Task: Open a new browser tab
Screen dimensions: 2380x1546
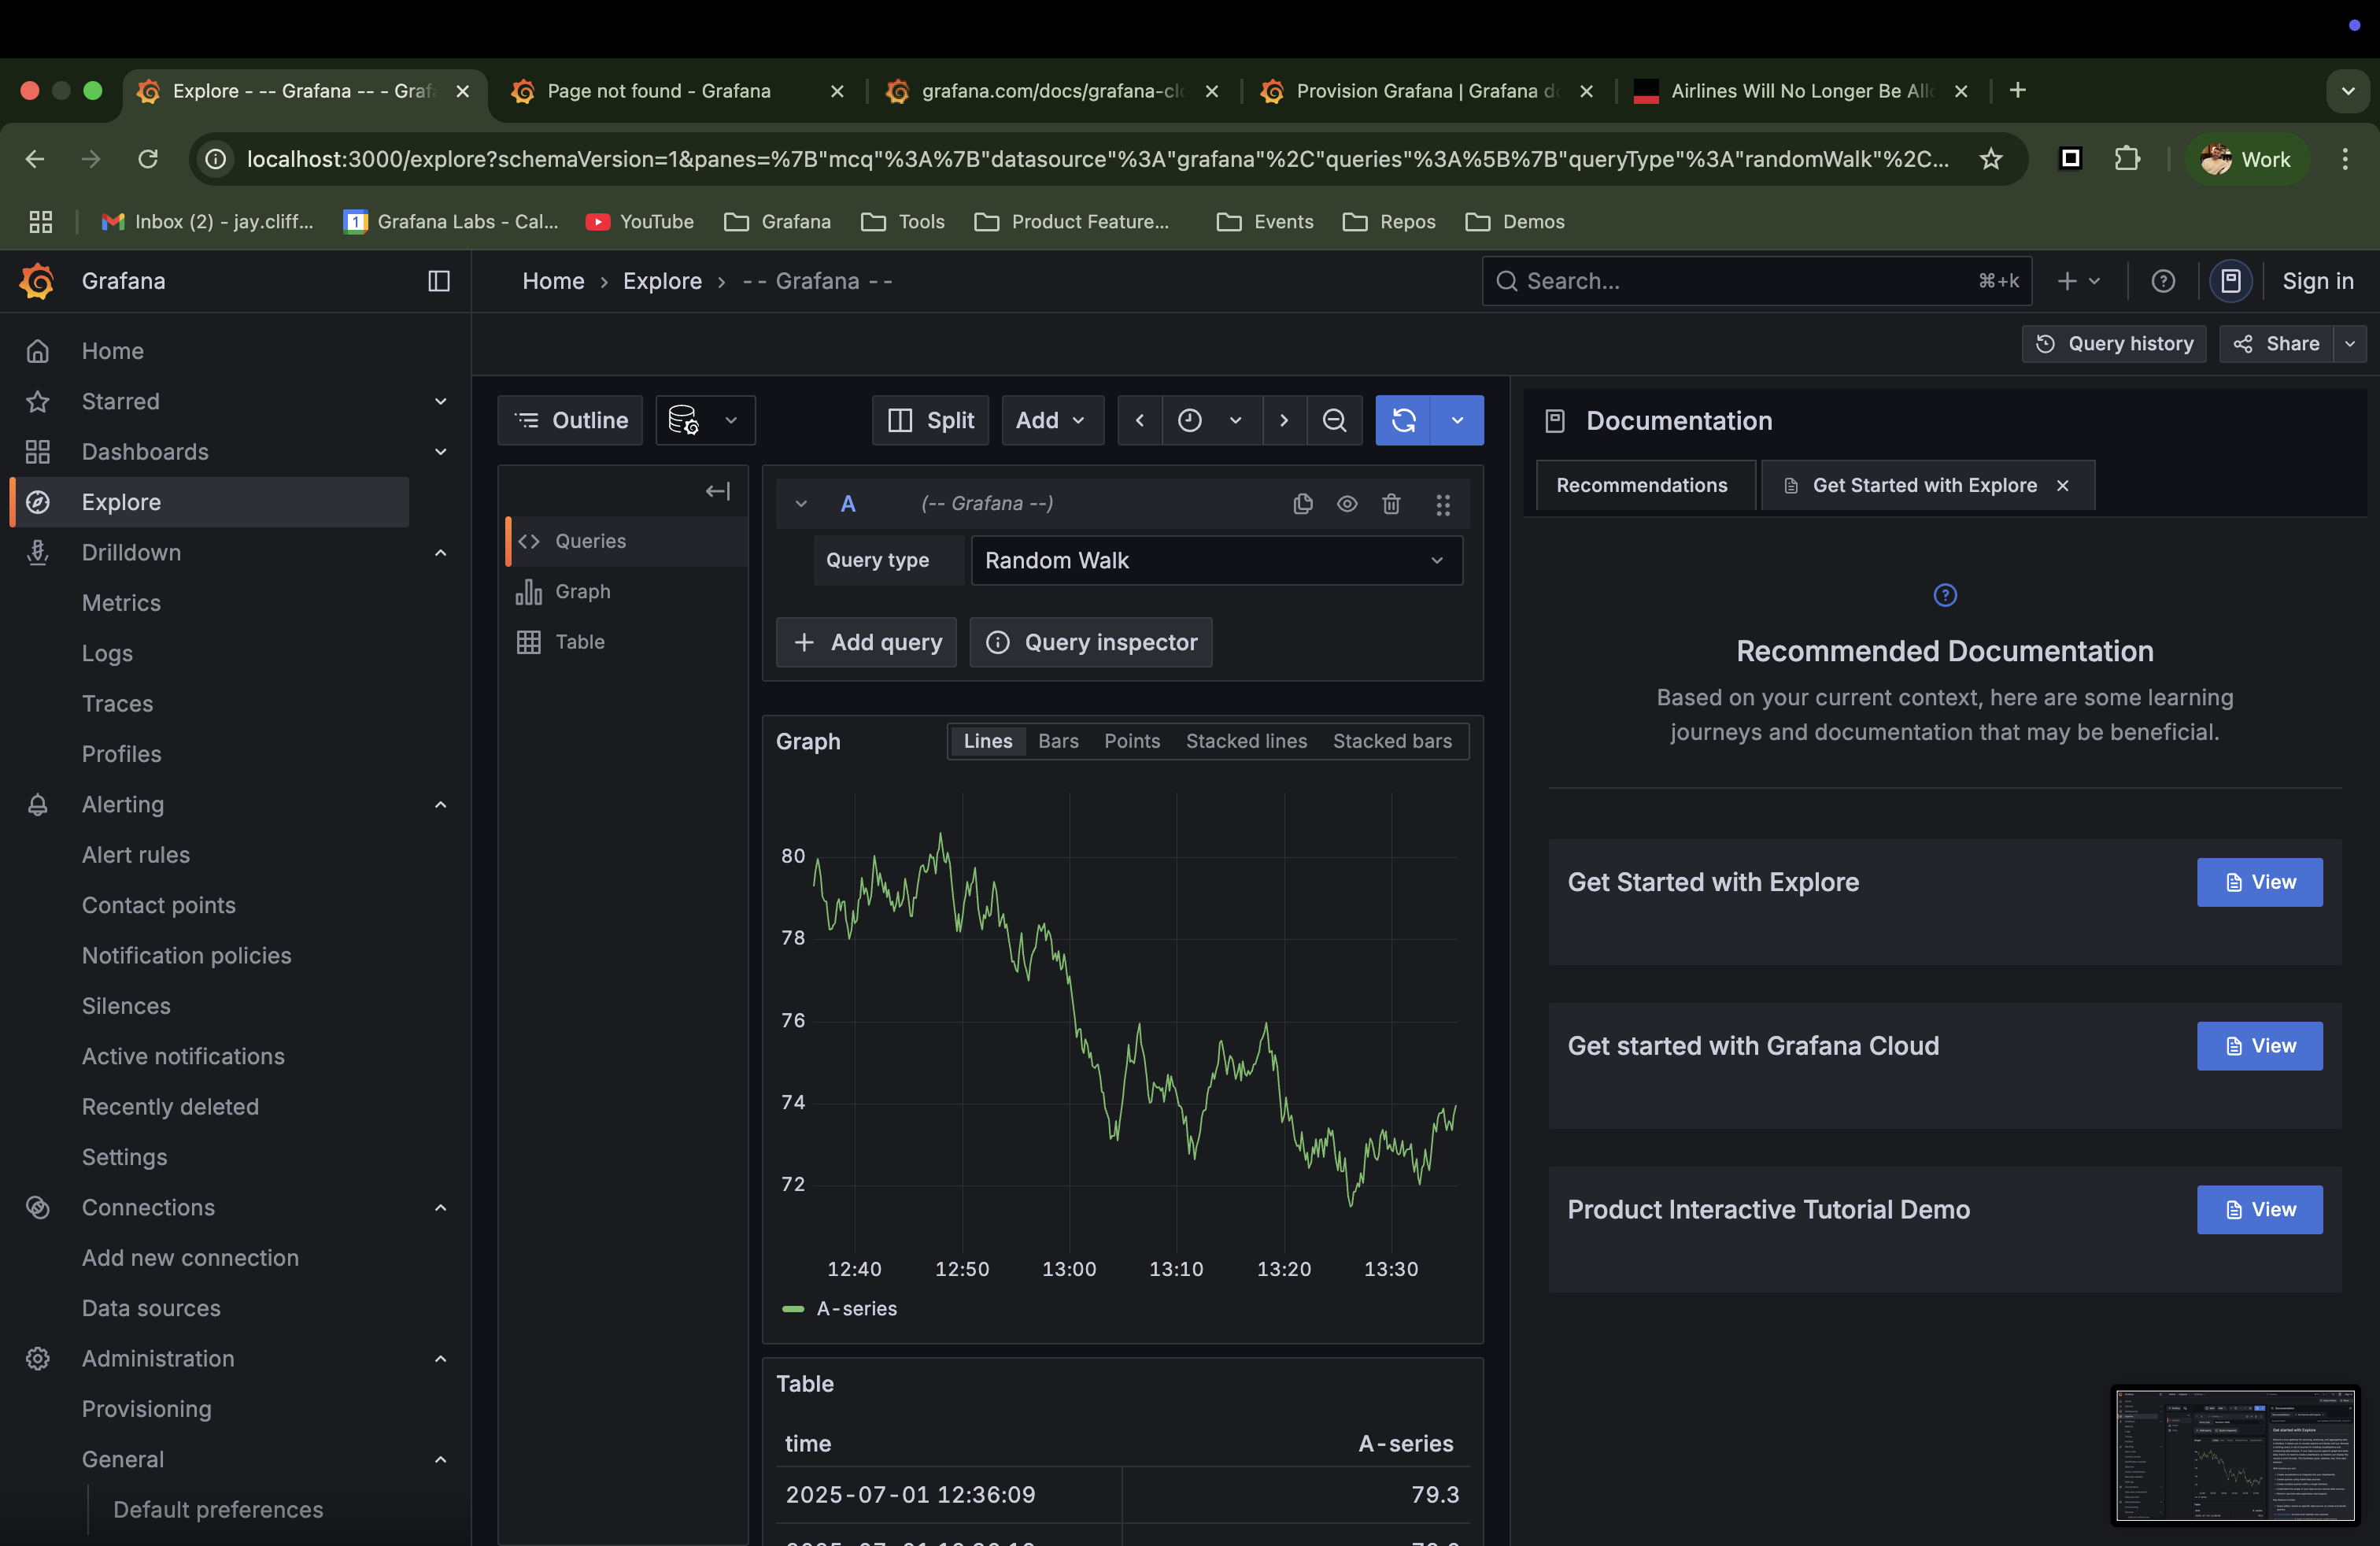Action: pos(2018,91)
